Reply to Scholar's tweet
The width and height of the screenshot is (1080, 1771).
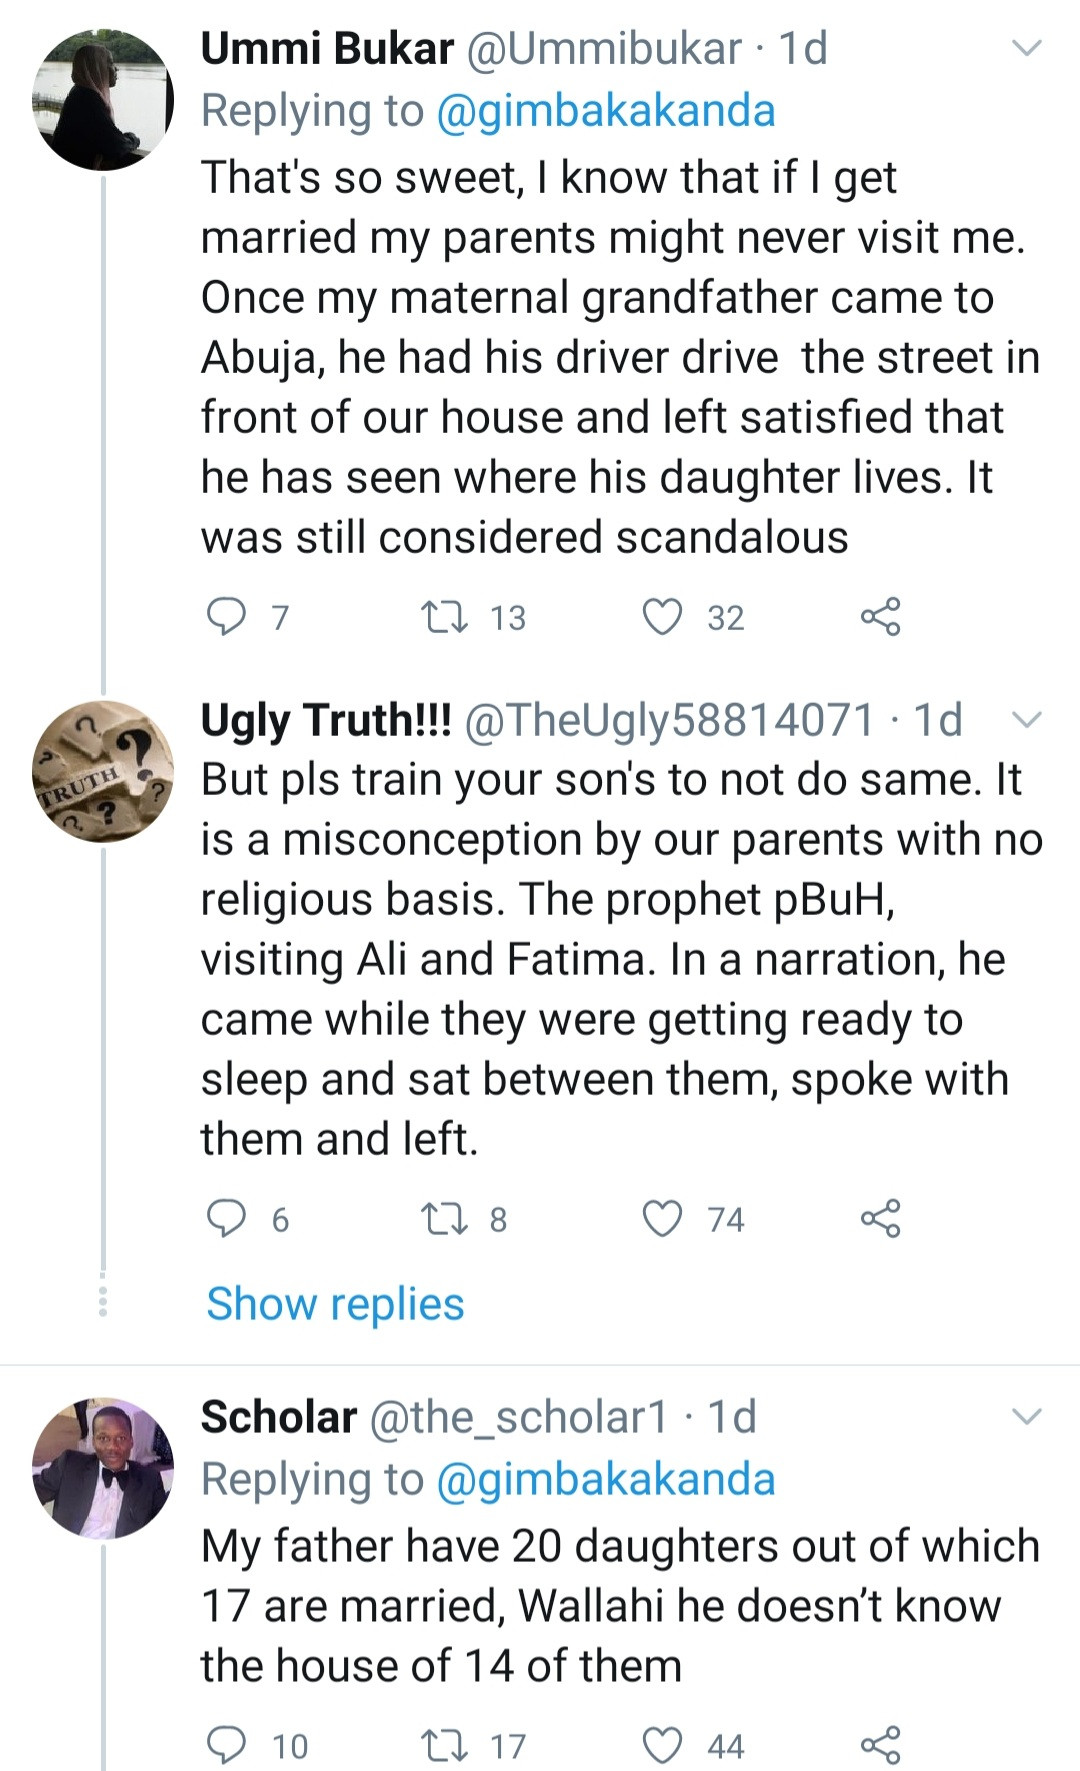tap(226, 1746)
